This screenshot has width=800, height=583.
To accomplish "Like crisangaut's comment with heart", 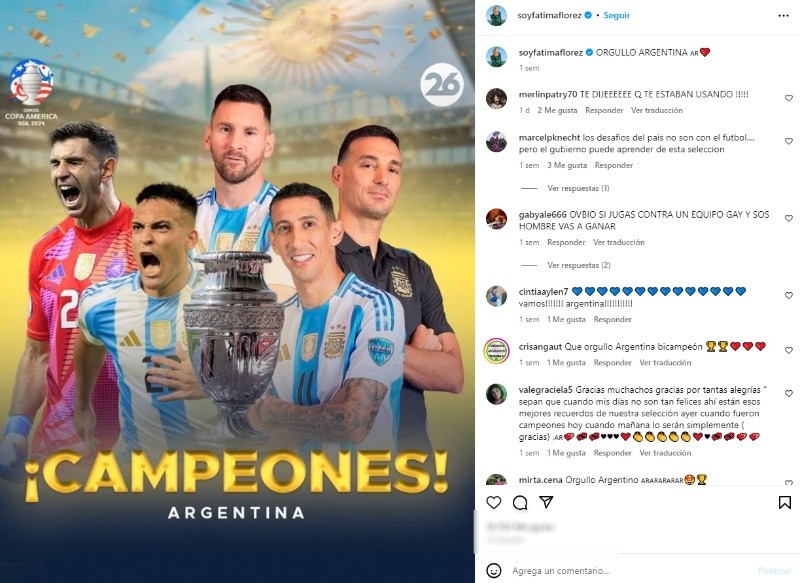I will coord(789,350).
